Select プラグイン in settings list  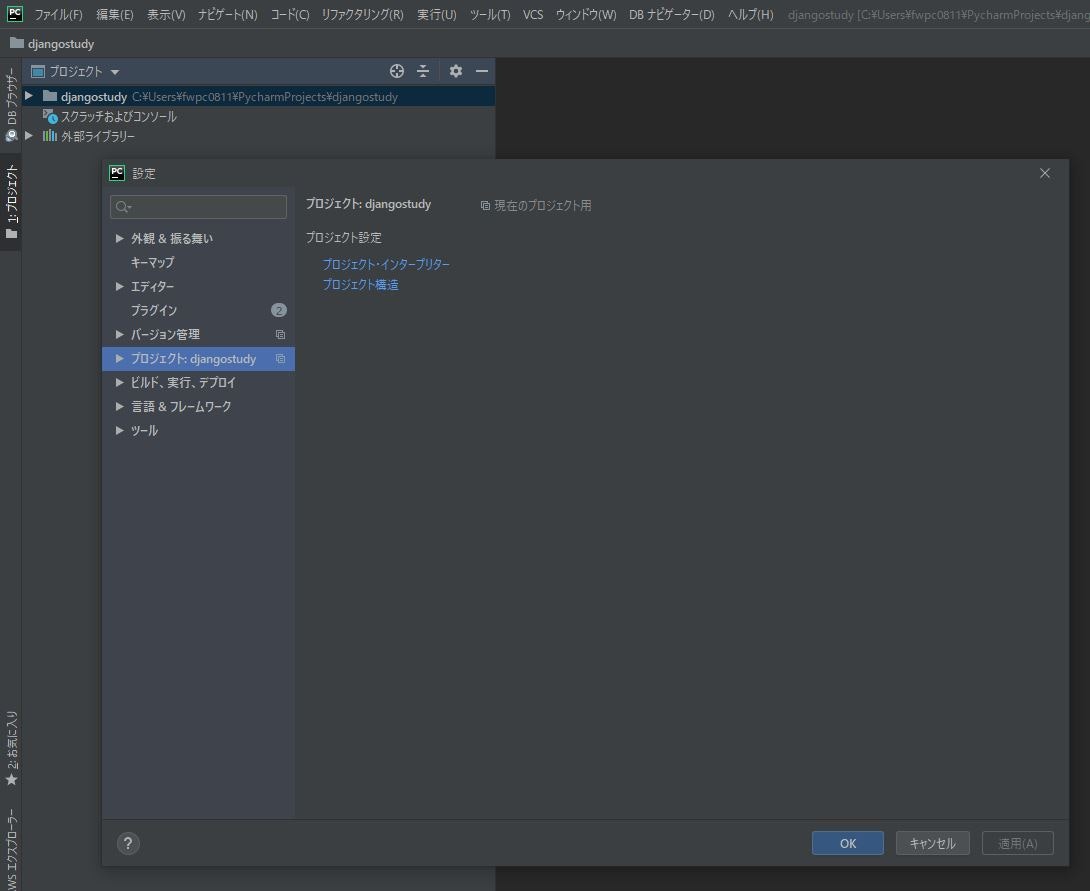(x=154, y=310)
